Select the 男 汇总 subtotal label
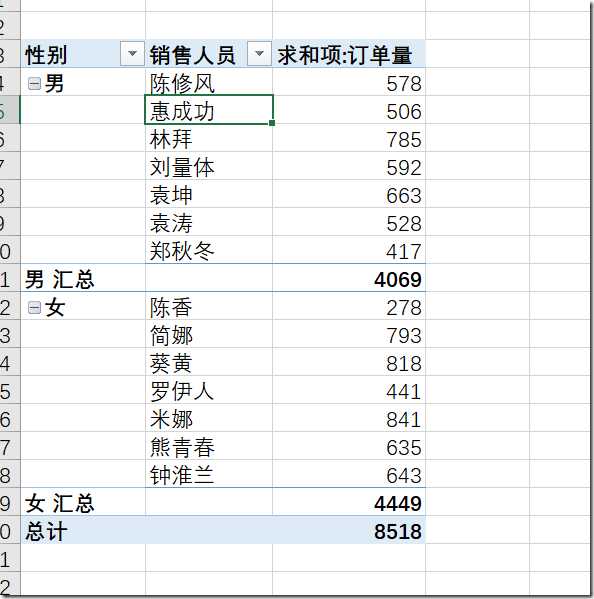594x599 pixels. (59, 279)
